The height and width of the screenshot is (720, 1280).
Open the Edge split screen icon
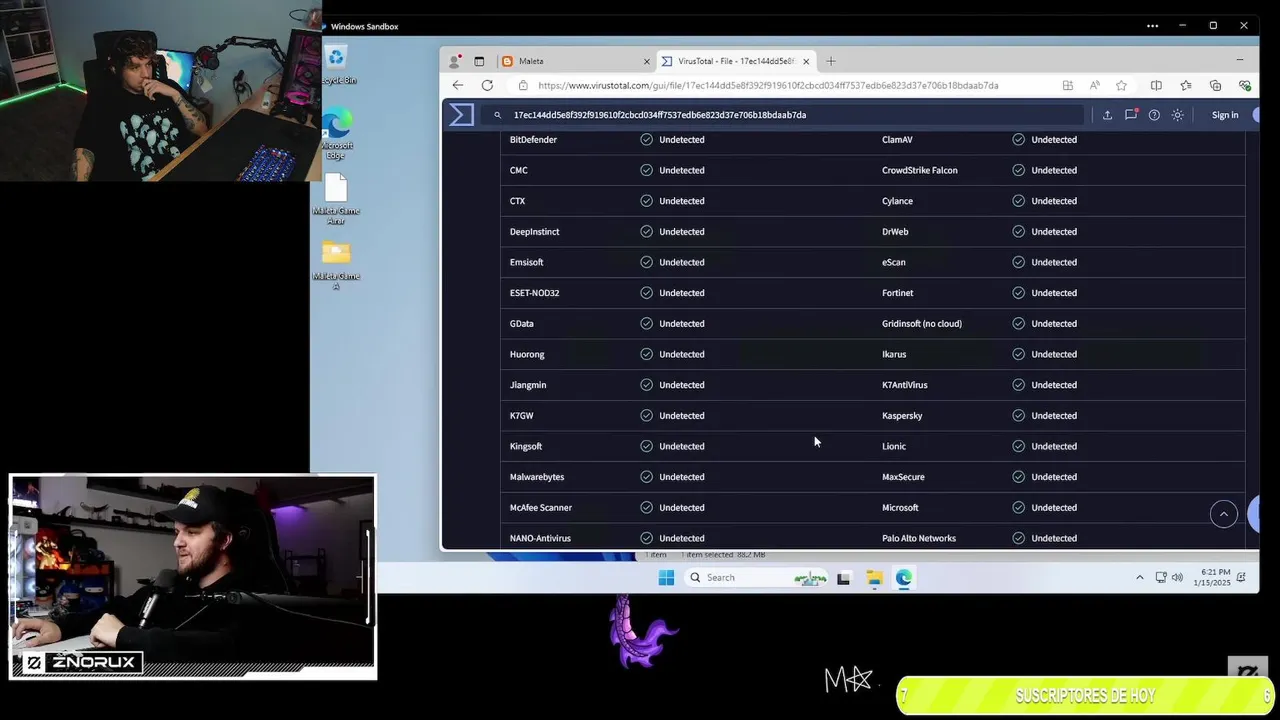[x=1156, y=86]
